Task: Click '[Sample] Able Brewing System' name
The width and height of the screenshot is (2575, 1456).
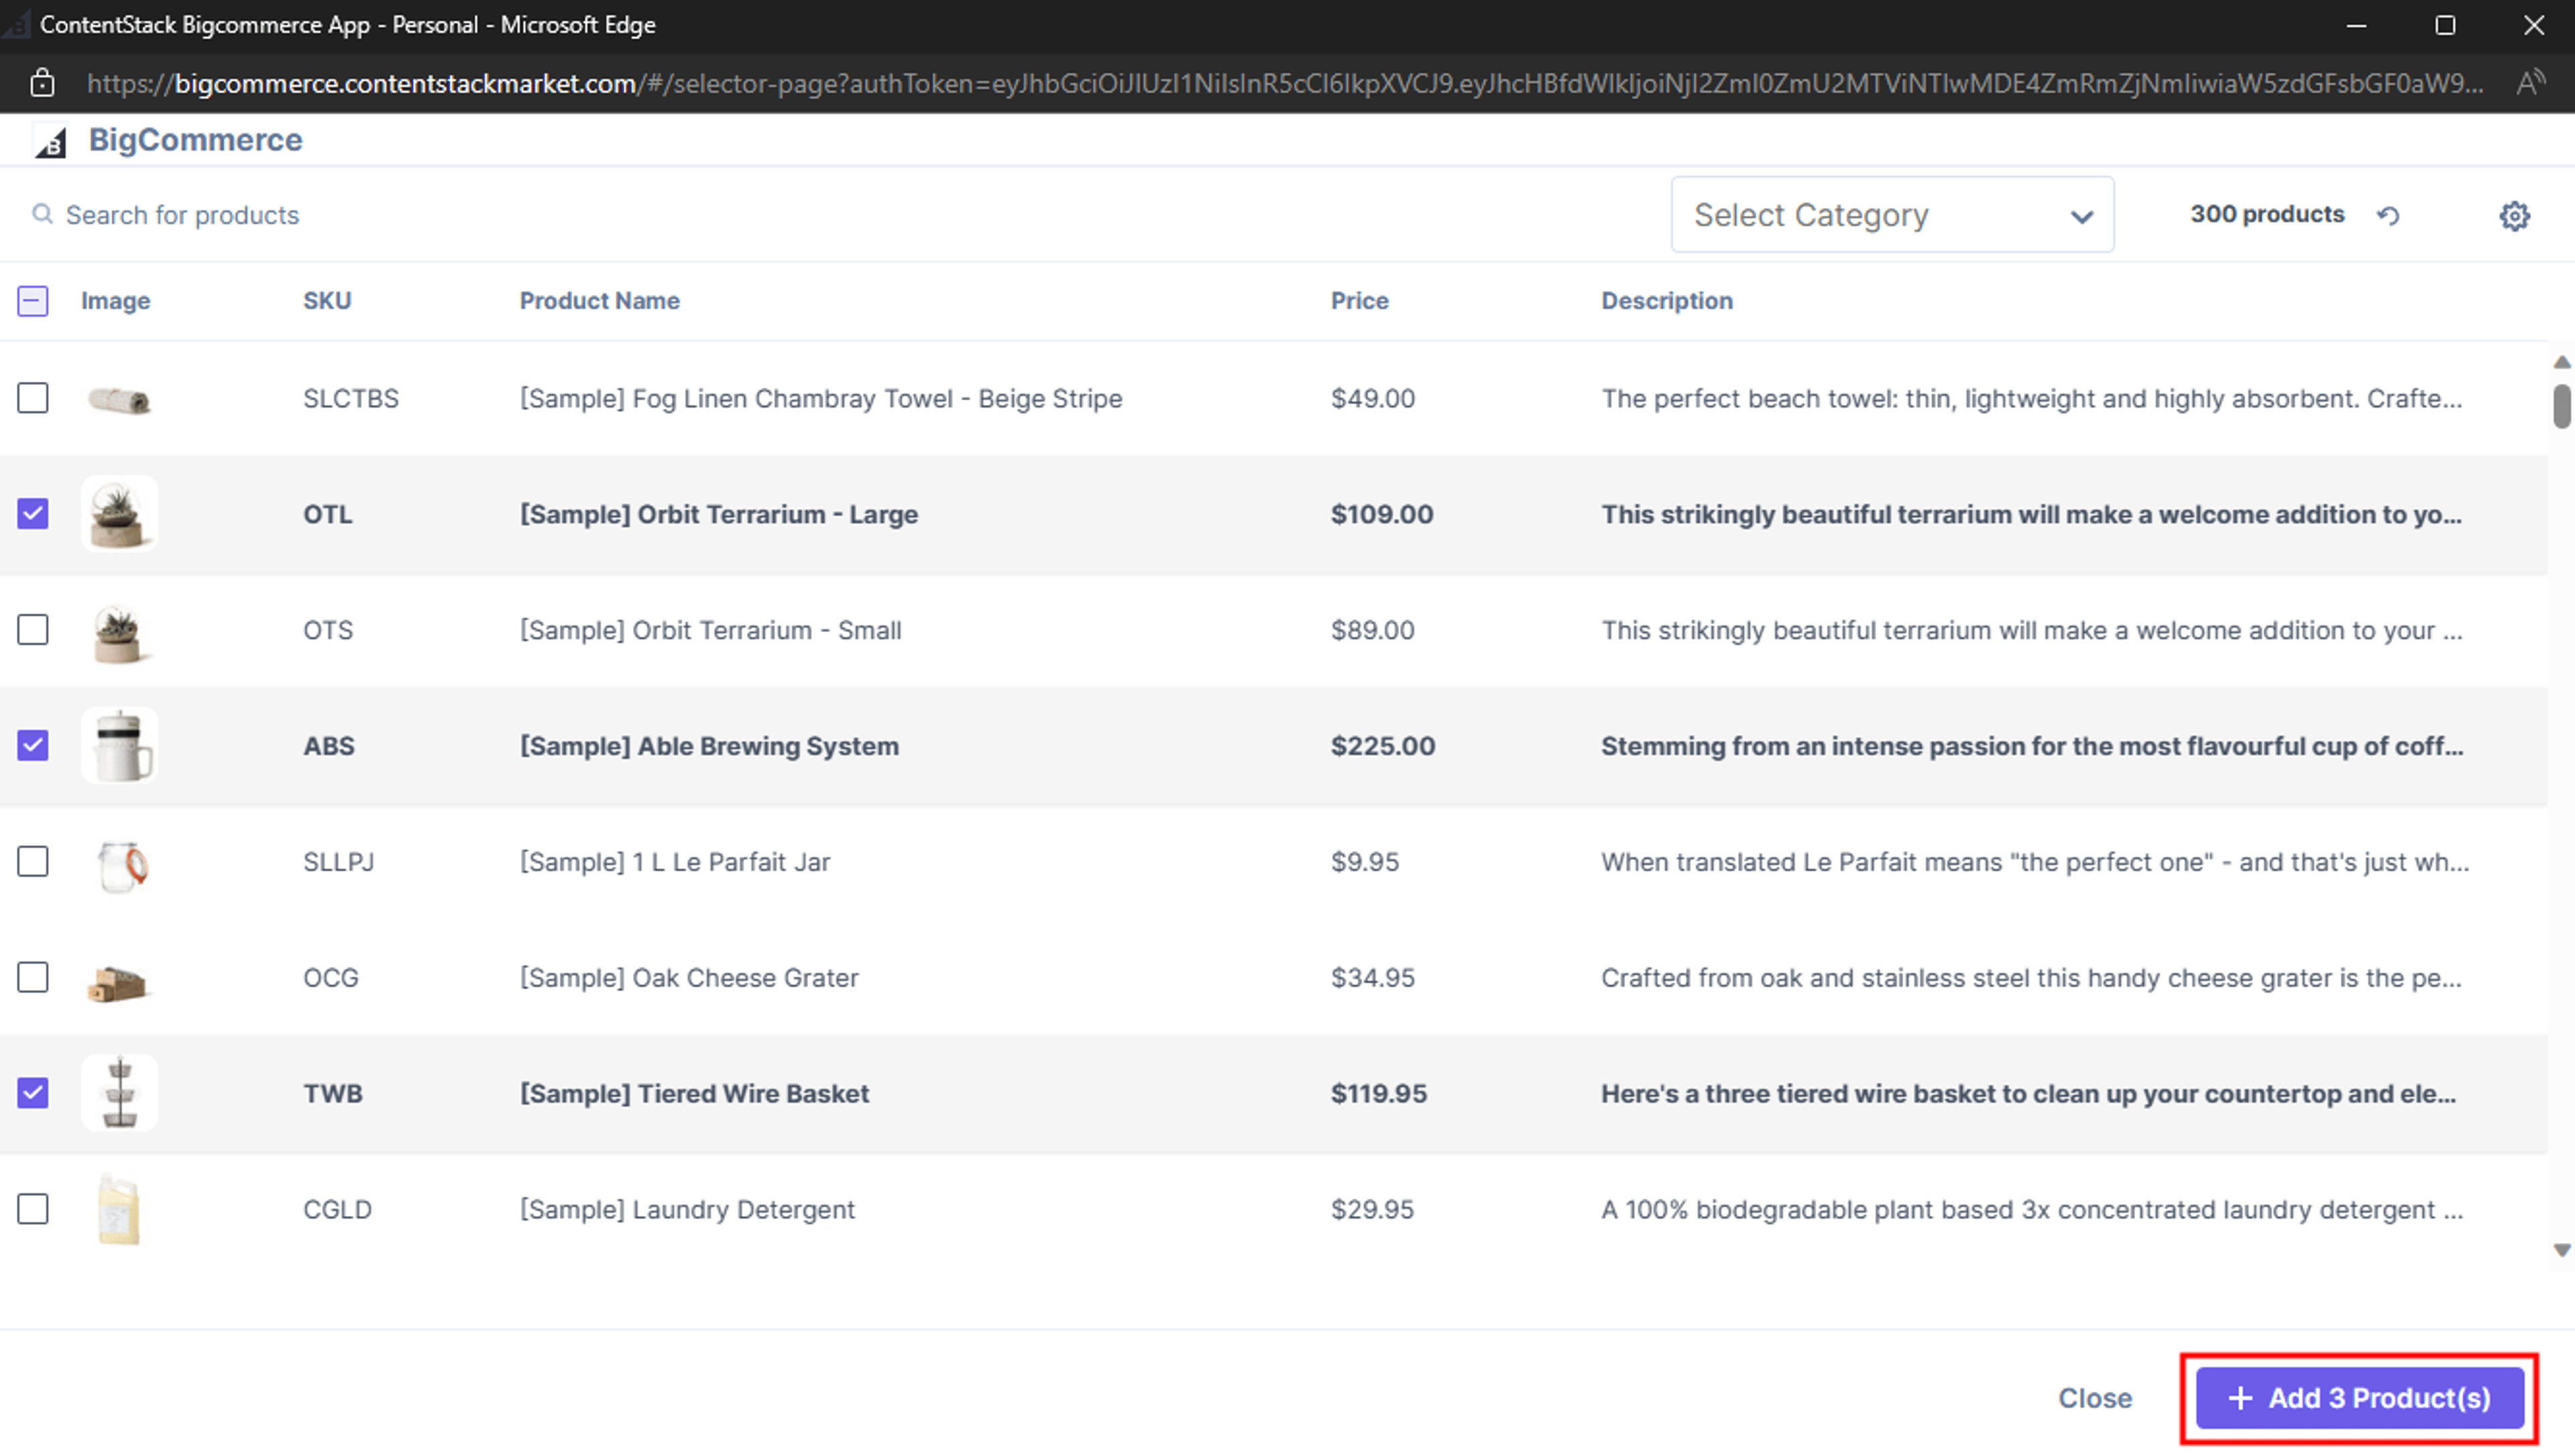Action: coord(709,746)
